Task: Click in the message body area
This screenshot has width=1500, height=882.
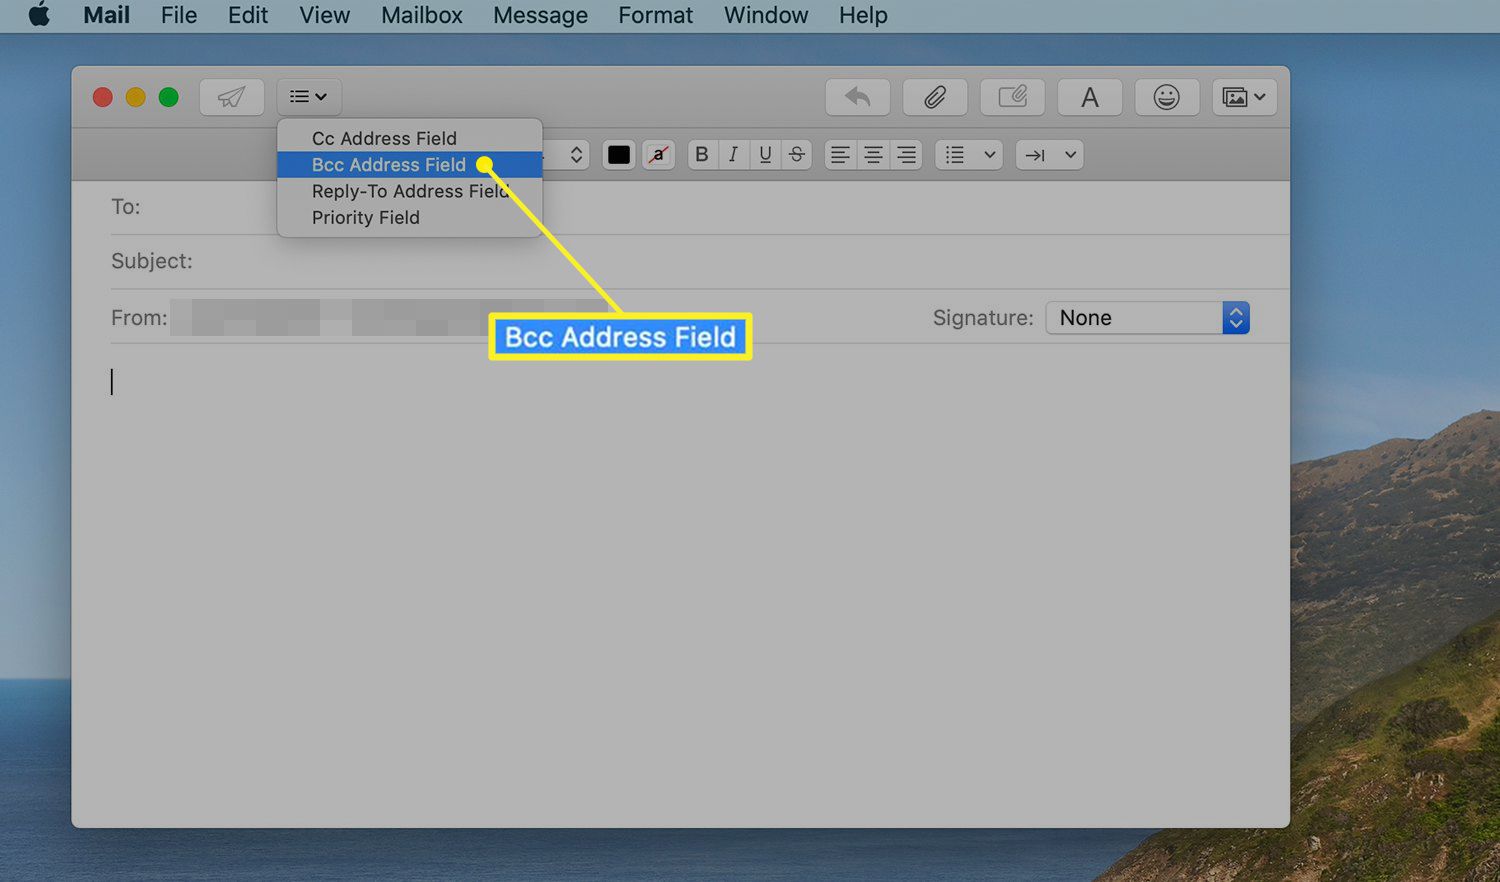Action: (680, 585)
